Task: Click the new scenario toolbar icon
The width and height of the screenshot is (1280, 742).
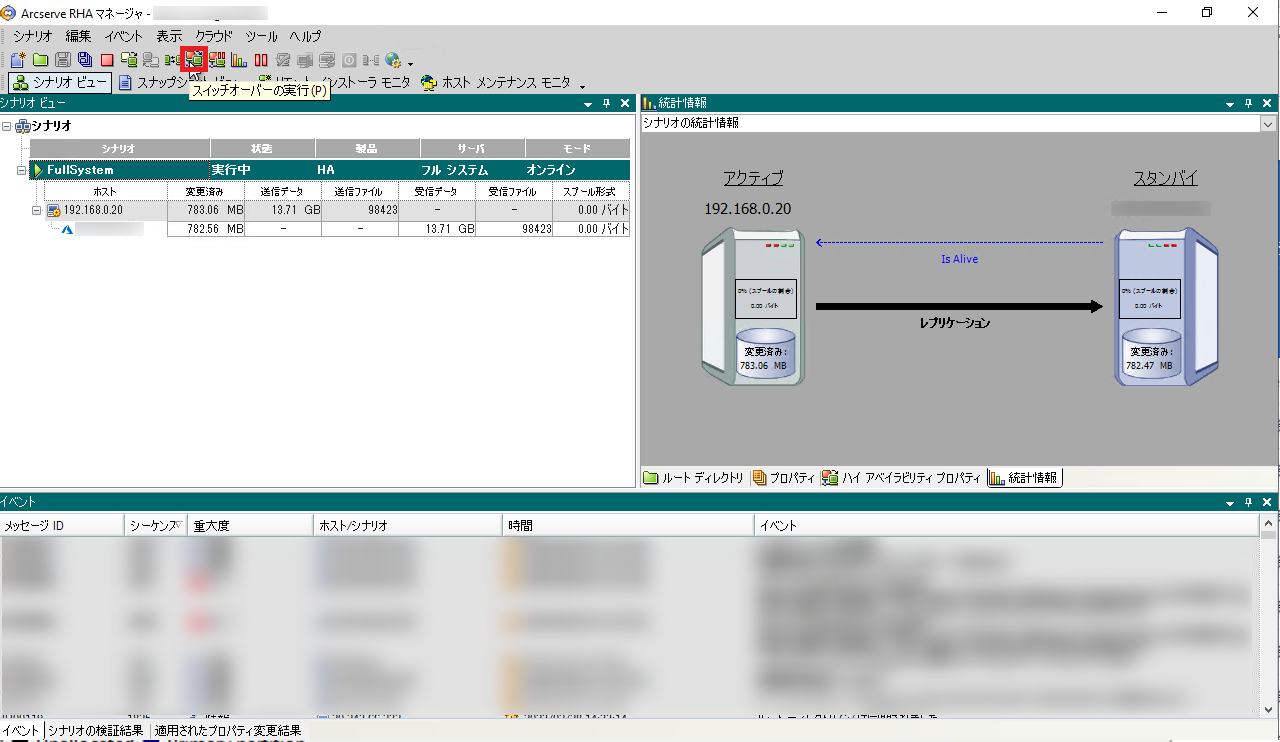Action: pyautogui.click(x=18, y=60)
